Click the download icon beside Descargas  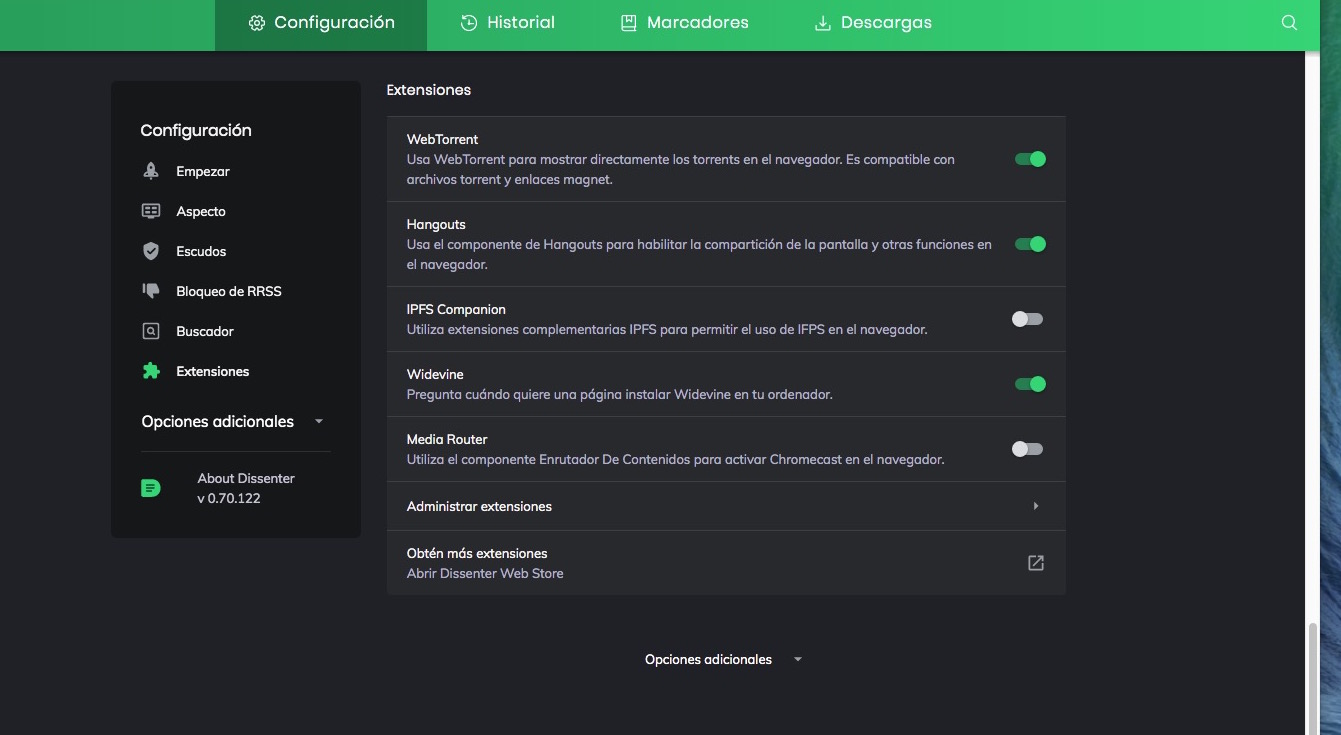click(823, 23)
